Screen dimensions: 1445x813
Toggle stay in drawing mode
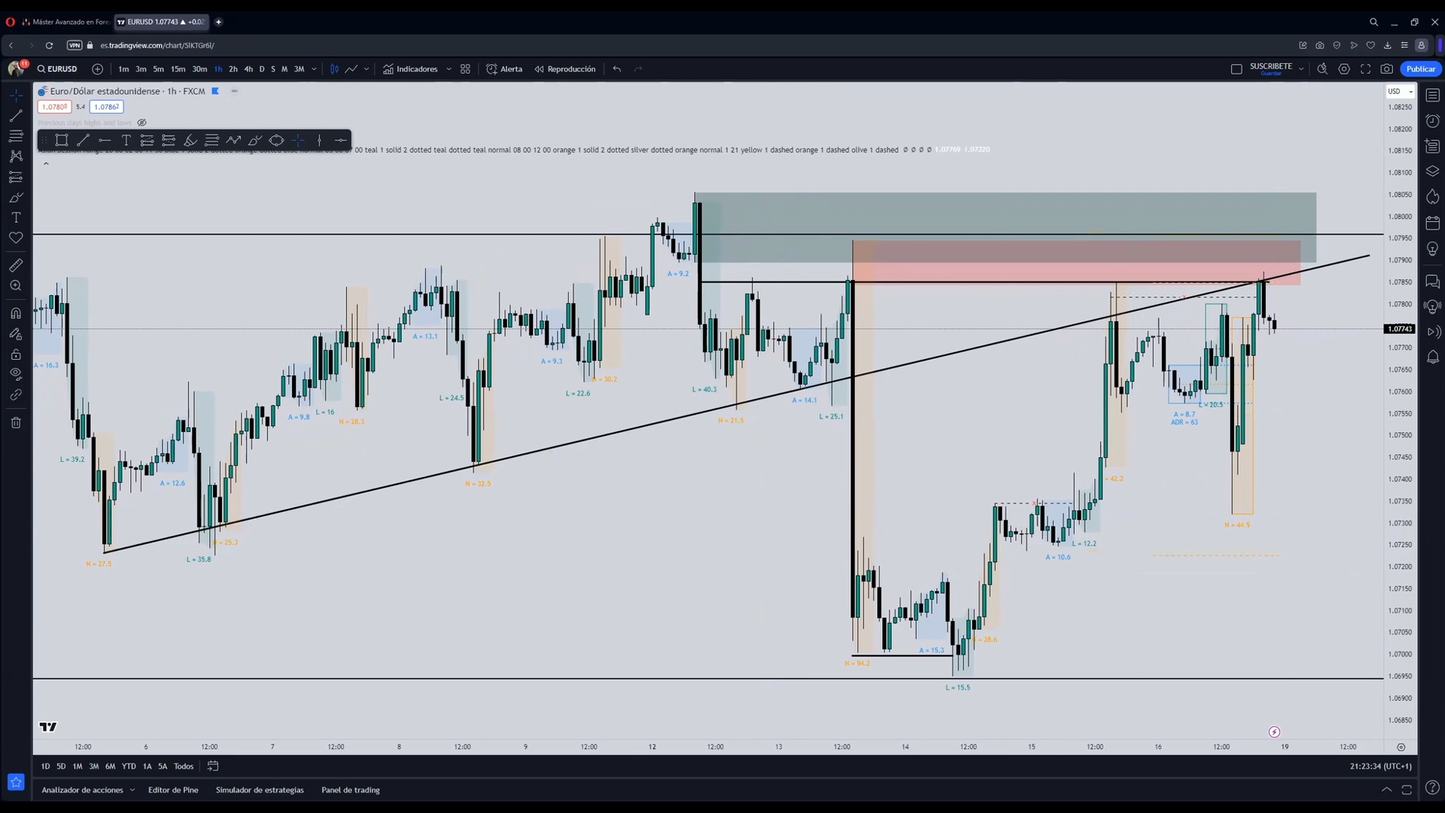click(16, 334)
